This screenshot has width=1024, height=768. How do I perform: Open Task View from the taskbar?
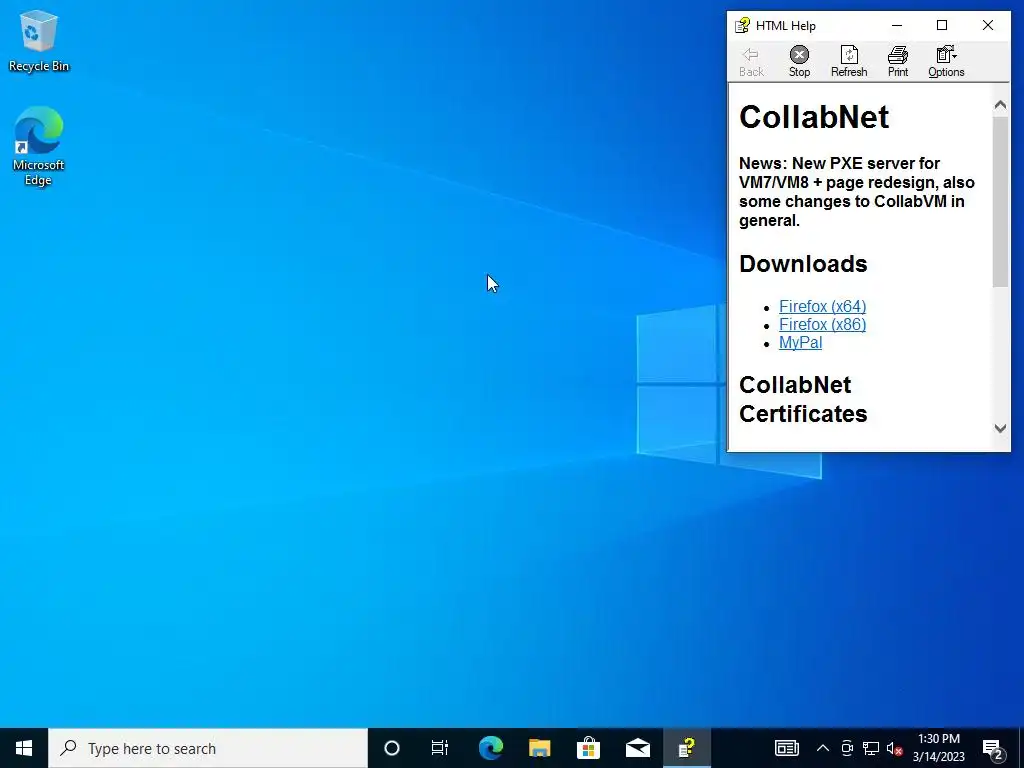(440, 748)
